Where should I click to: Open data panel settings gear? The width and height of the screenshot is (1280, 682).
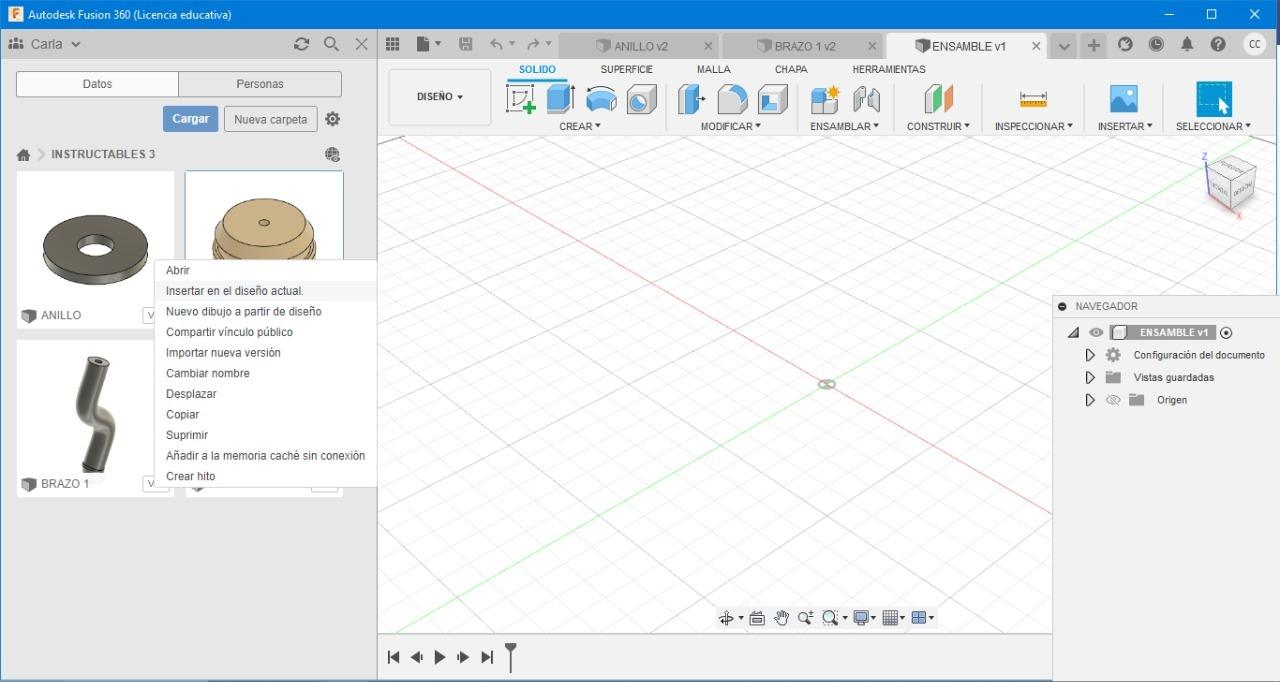(x=333, y=119)
